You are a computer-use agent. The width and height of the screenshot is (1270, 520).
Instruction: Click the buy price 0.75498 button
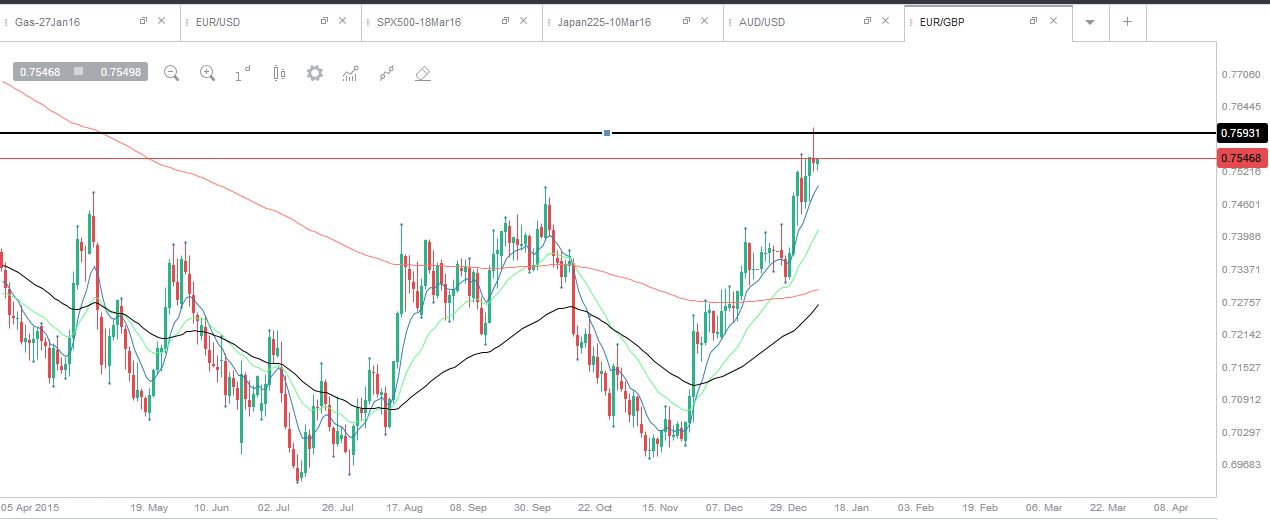tap(120, 72)
